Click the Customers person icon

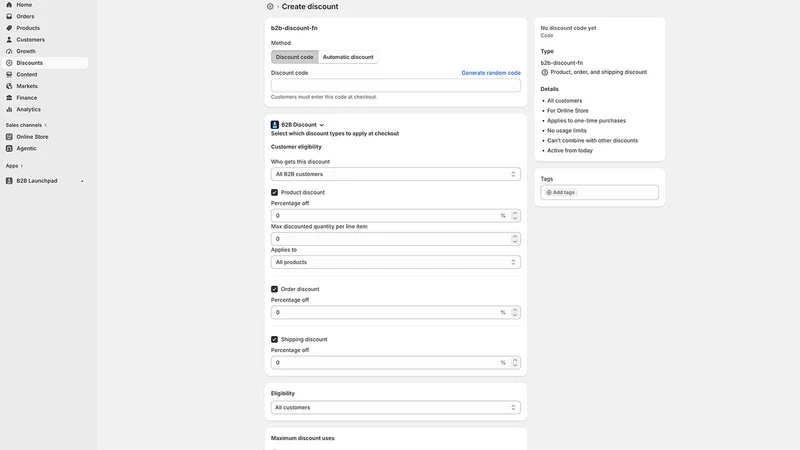[x=9, y=40]
